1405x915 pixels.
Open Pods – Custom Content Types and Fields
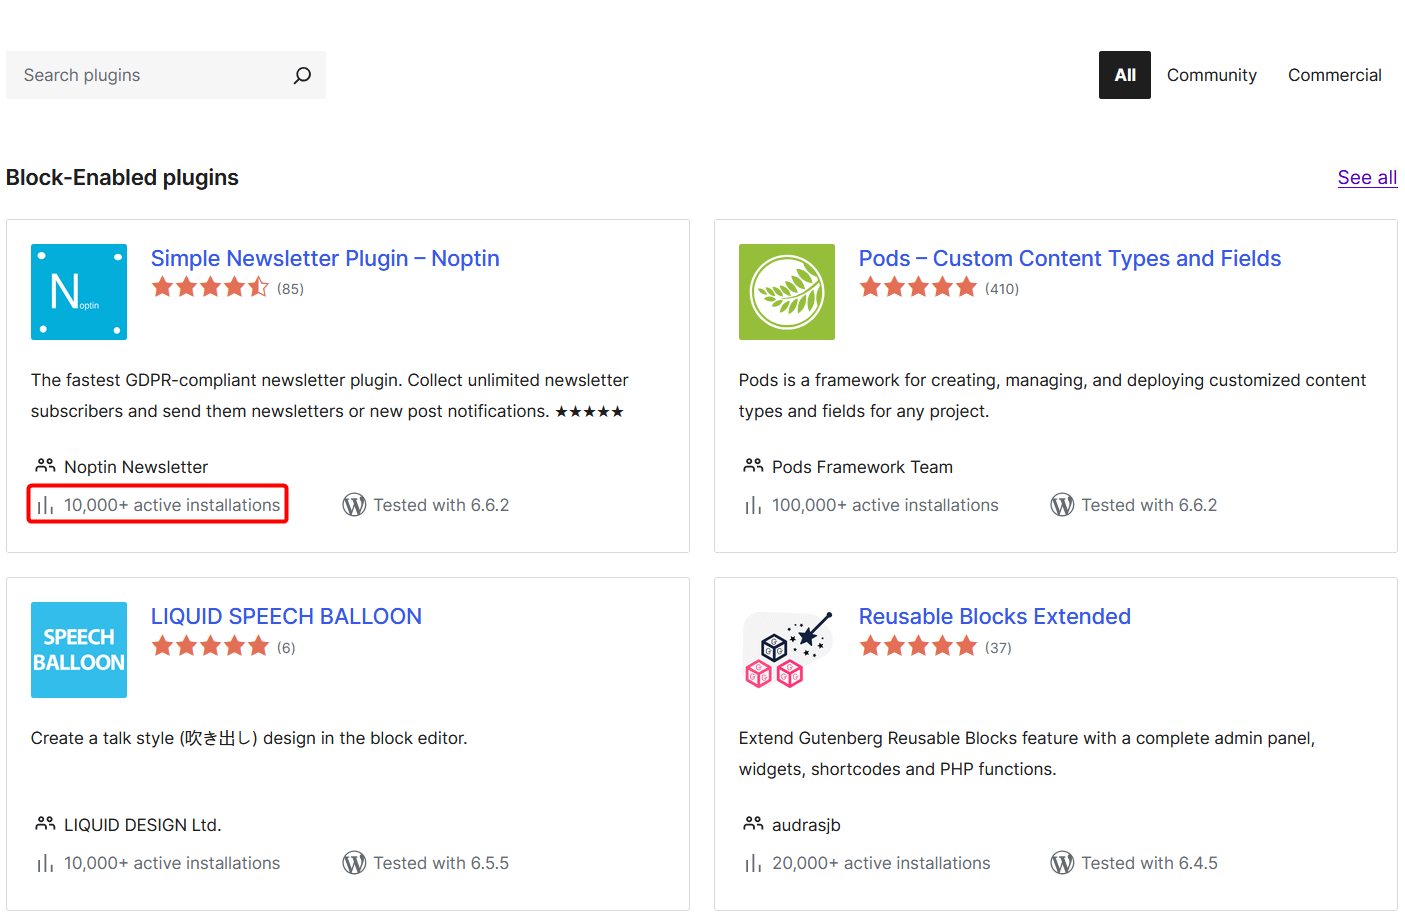(x=1070, y=258)
